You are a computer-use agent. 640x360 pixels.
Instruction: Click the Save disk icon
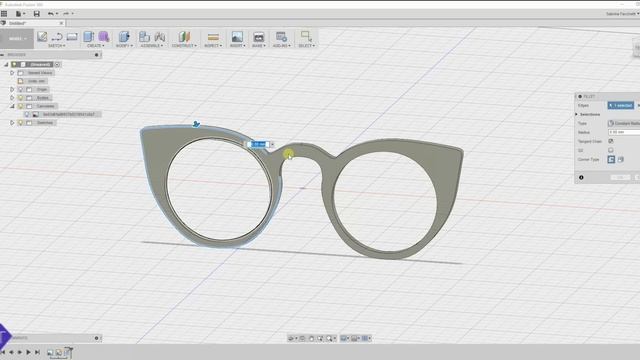coord(36,13)
